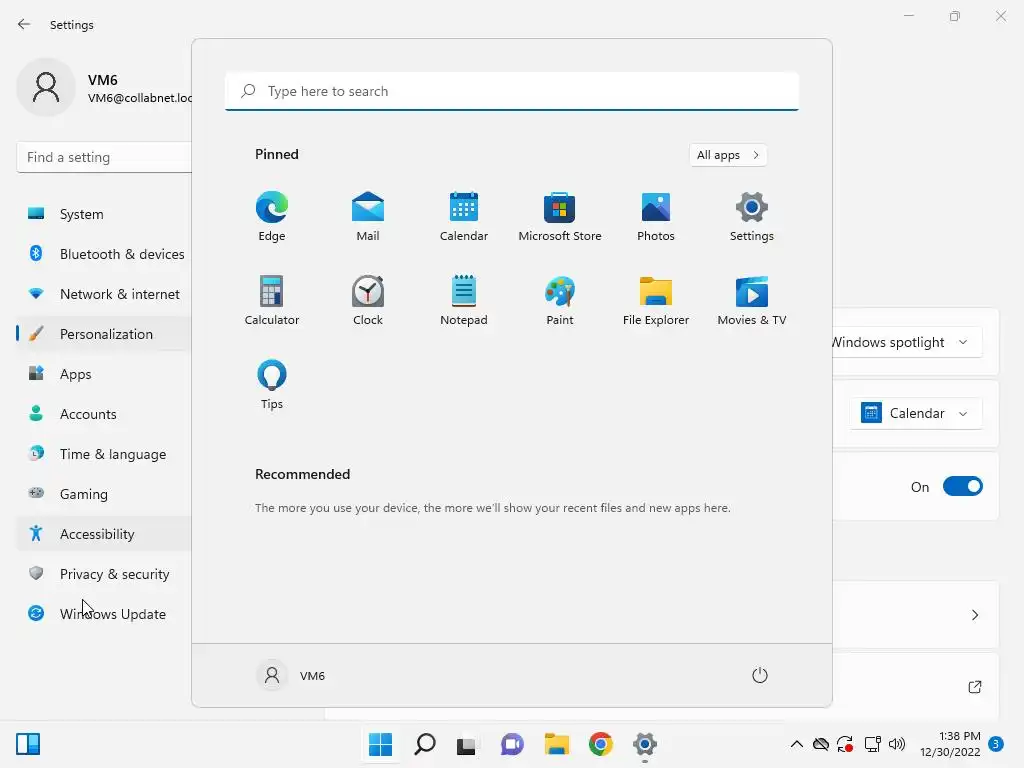Launch the Photos app
The image size is (1024, 768).
tap(656, 217)
